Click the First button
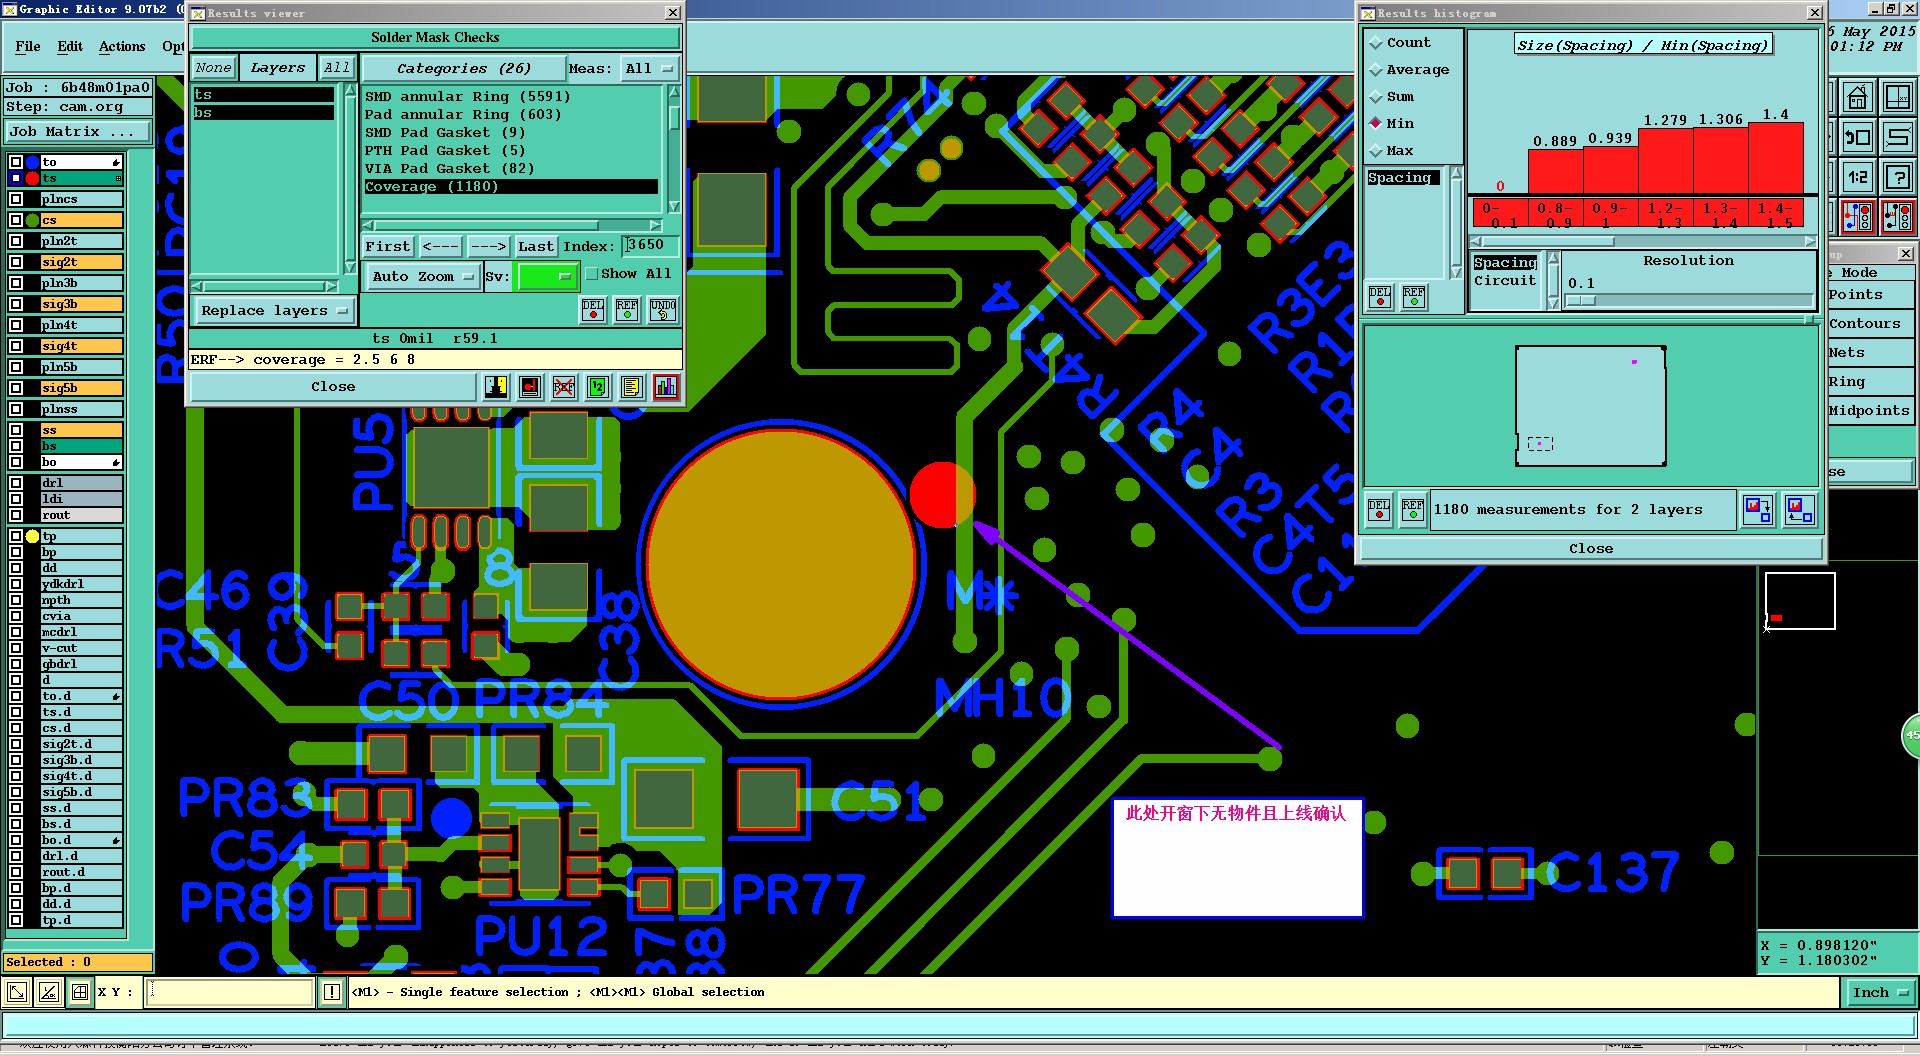Viewport: 1920px width, 1056px height. (x=387, y=246)
